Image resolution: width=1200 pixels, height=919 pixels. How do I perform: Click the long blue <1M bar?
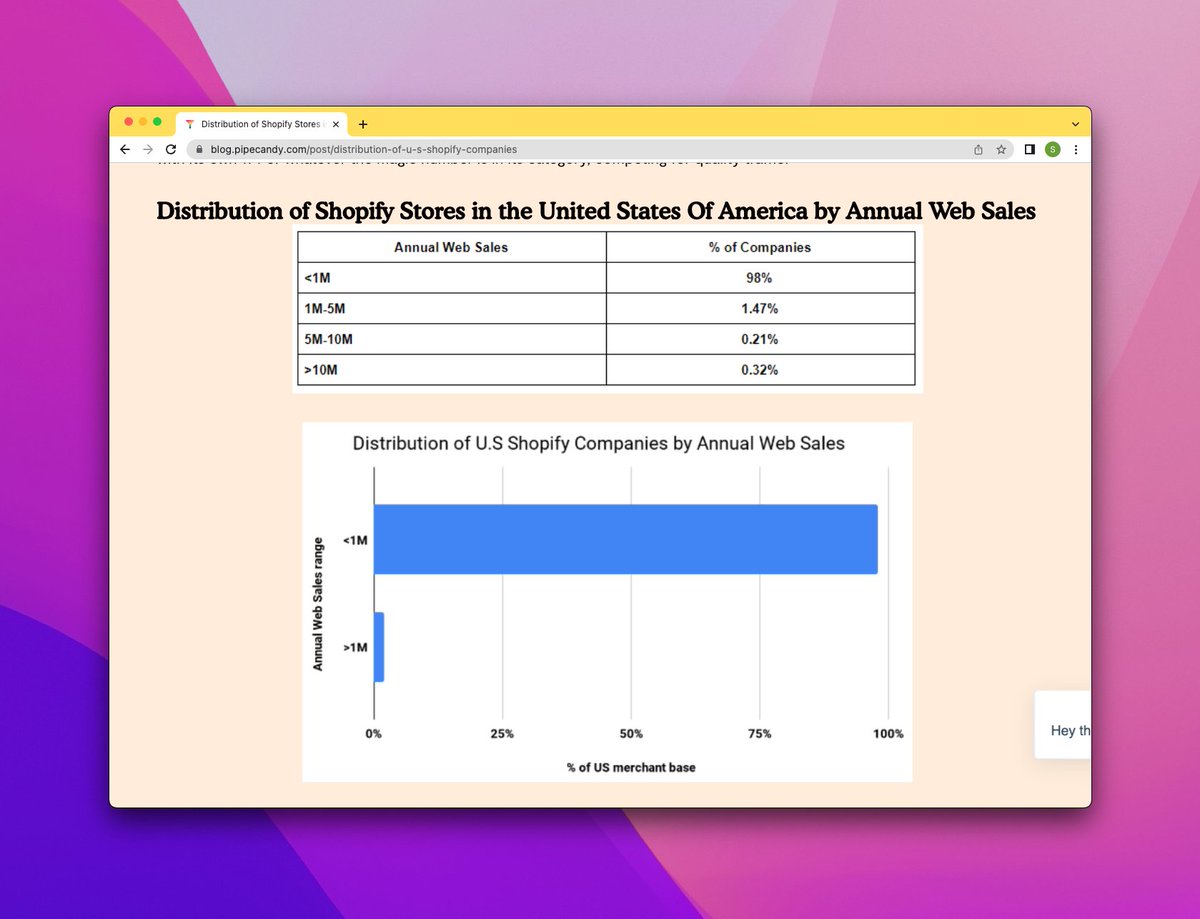625,539
